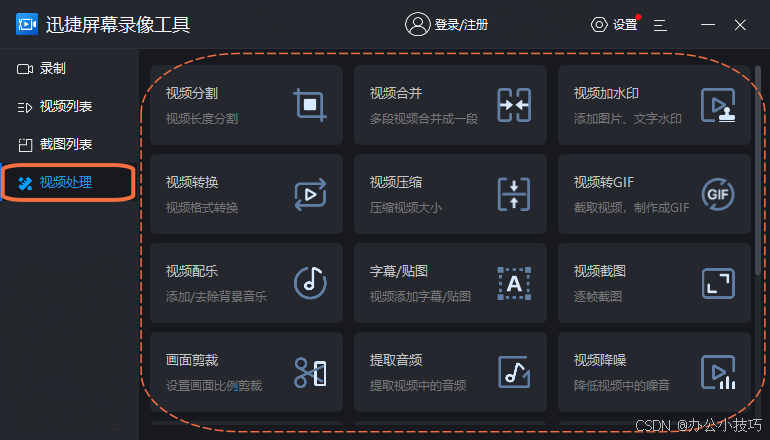
Task: Click 多段视频合并成一段 description text
Action: (424, 119)
